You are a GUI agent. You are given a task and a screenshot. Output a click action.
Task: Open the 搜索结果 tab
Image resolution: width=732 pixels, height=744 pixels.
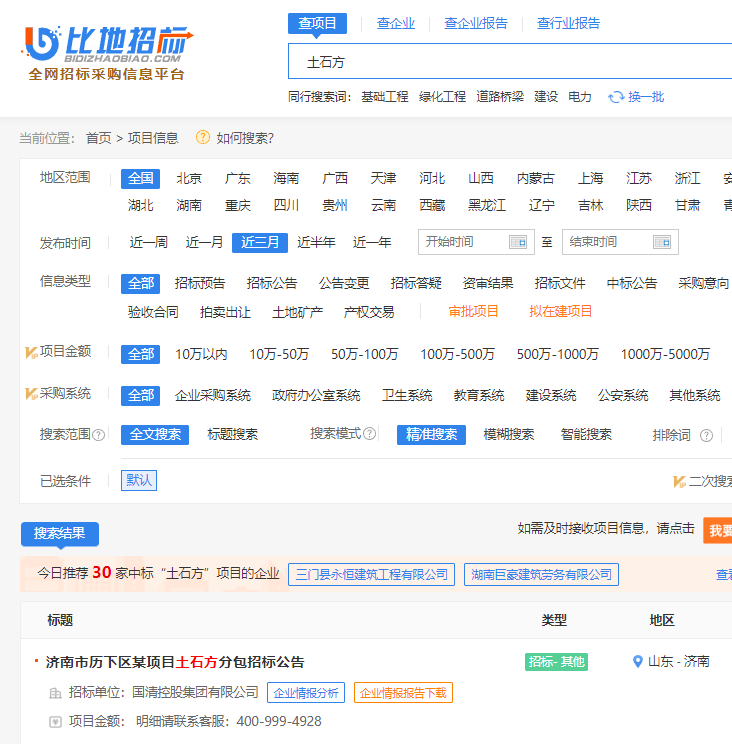click(60, 533)
